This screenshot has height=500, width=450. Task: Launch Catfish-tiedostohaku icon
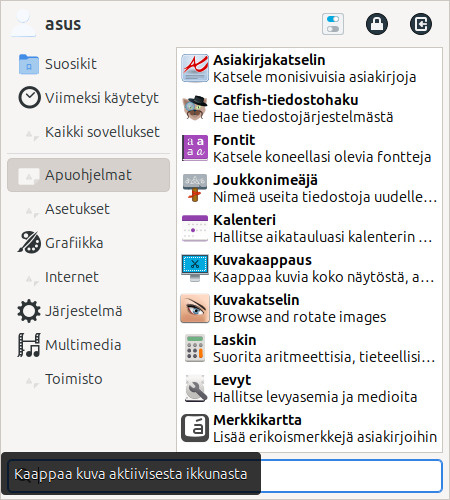point(195,108)
